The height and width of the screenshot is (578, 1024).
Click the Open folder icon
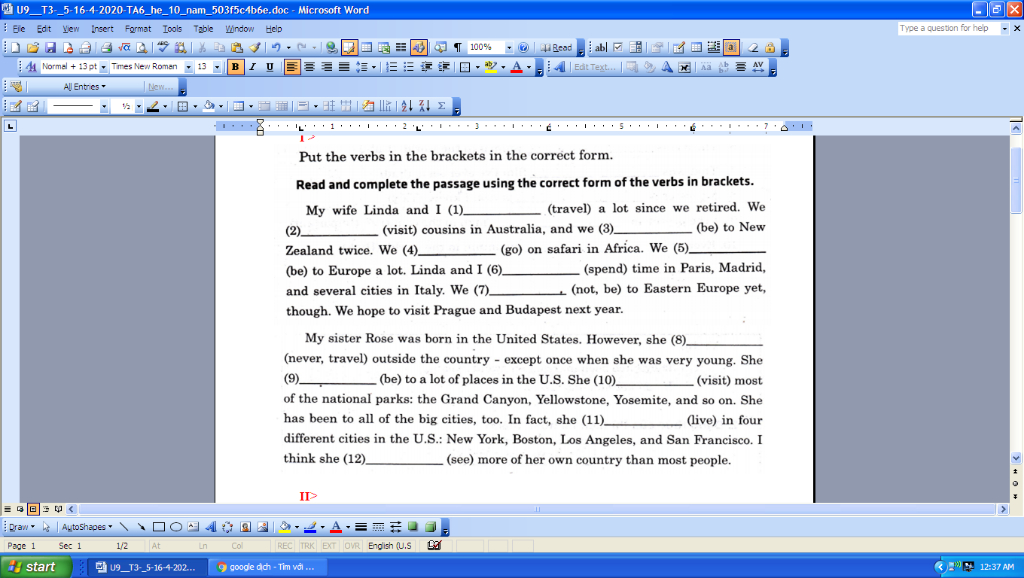point(32,48)
